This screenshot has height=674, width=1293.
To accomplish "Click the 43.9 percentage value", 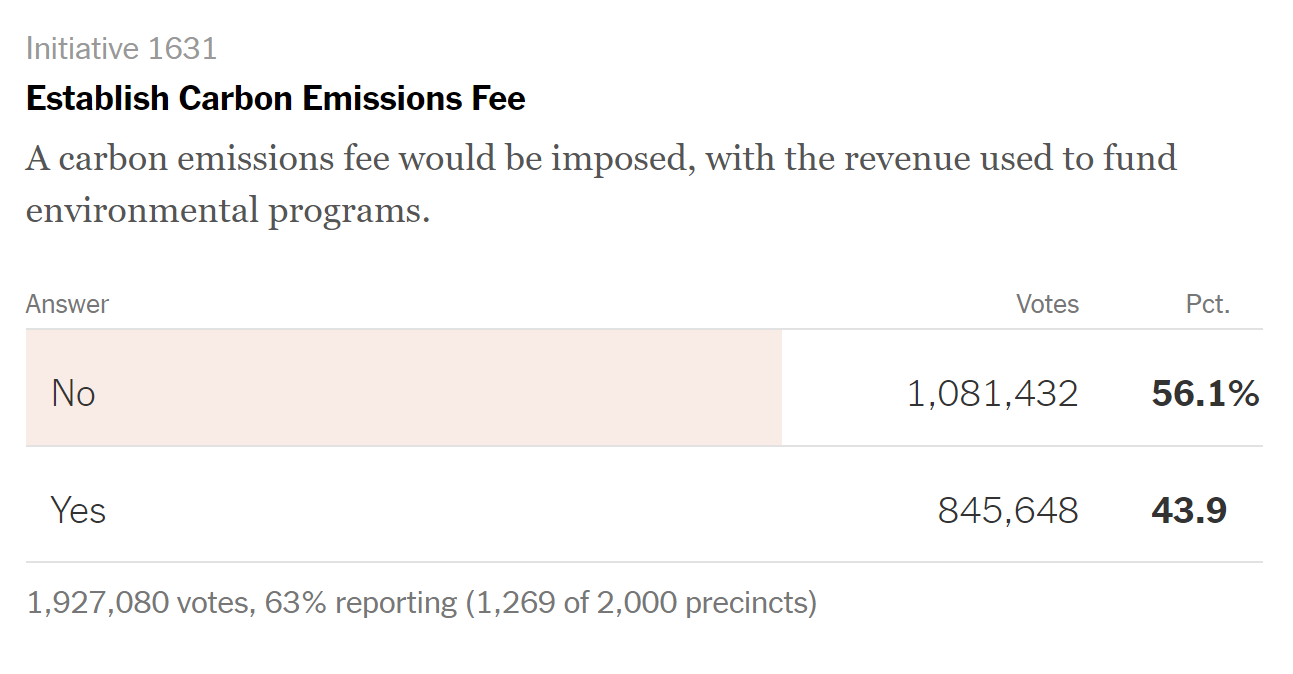I will click(1189, 510).
